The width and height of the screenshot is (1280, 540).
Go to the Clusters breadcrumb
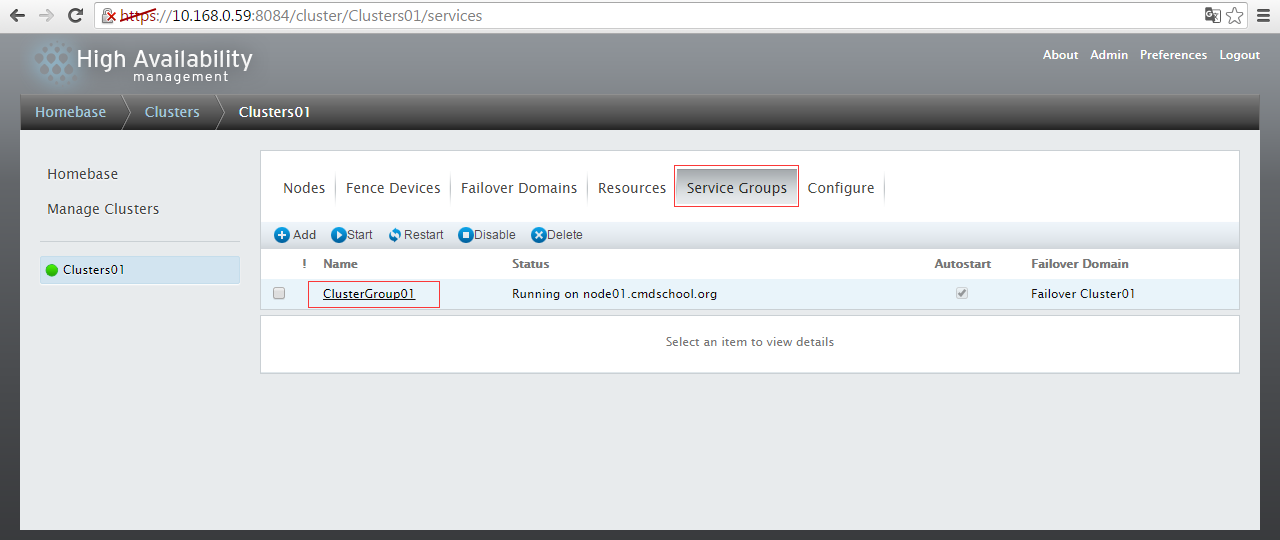[172, 112]
